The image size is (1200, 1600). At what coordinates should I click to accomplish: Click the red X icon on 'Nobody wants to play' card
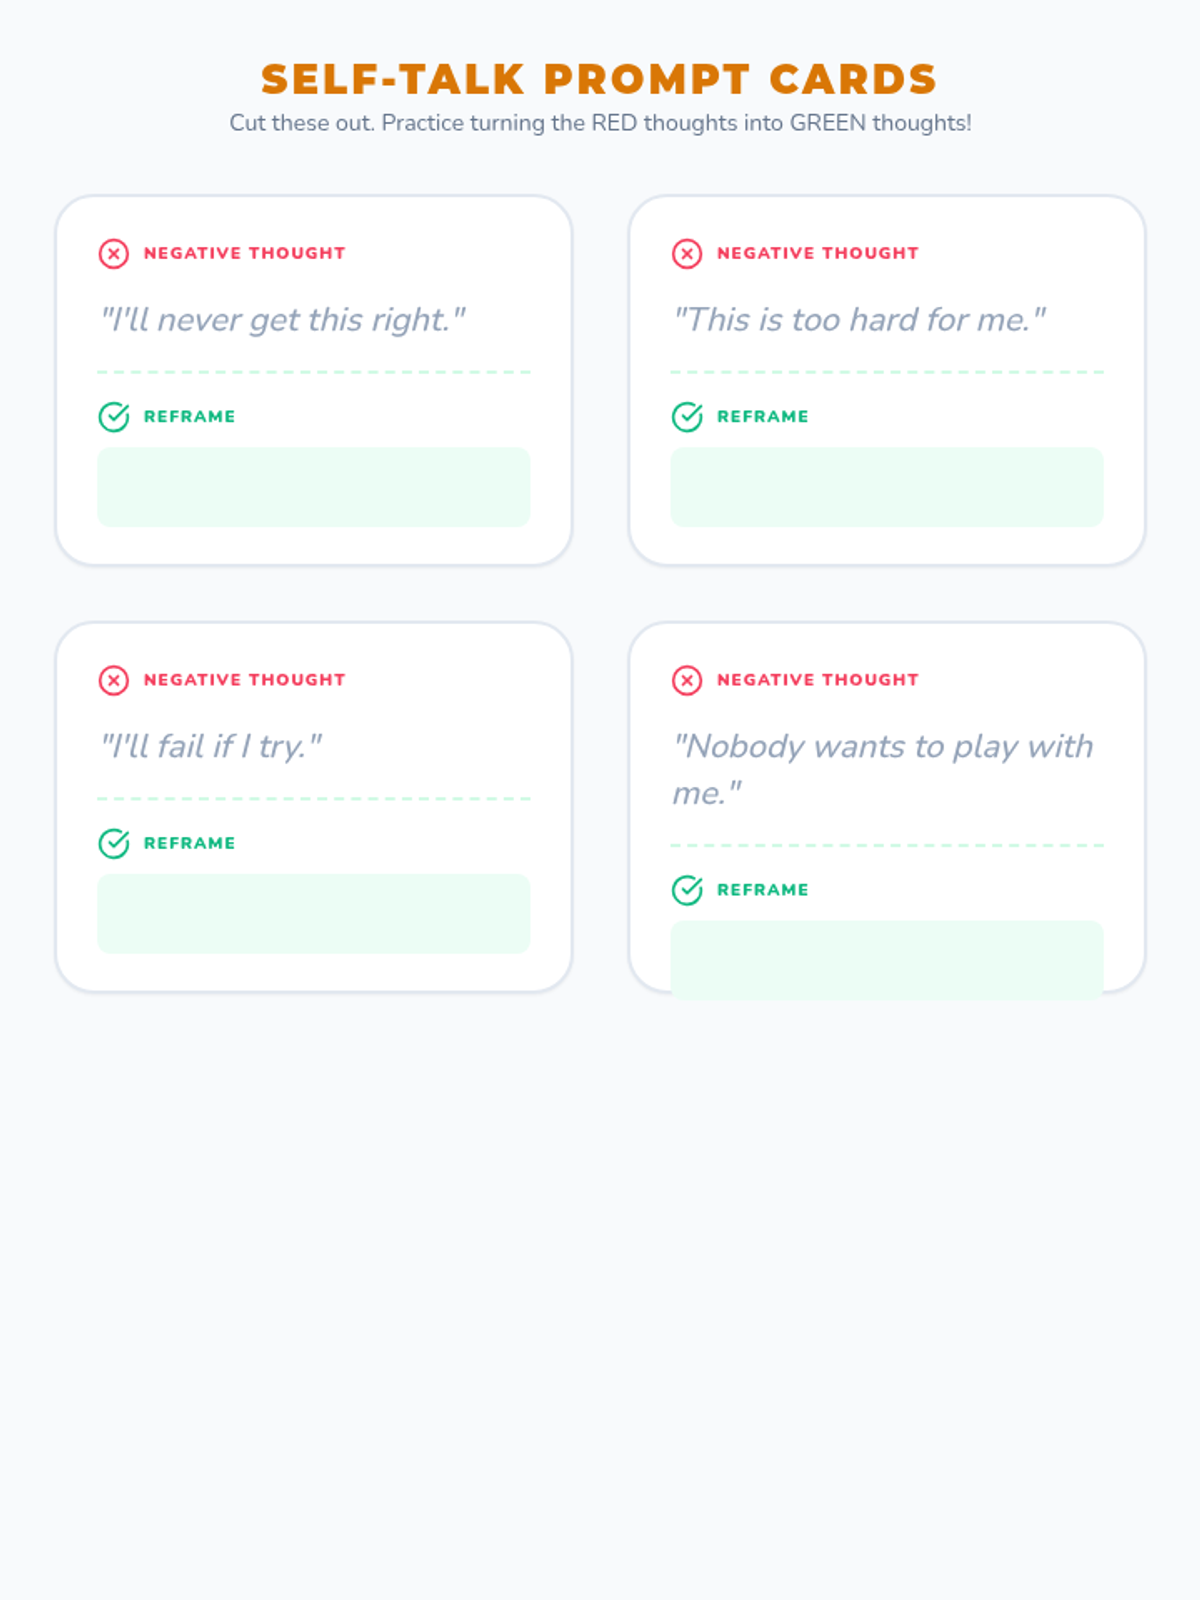[x=687, y=681]
